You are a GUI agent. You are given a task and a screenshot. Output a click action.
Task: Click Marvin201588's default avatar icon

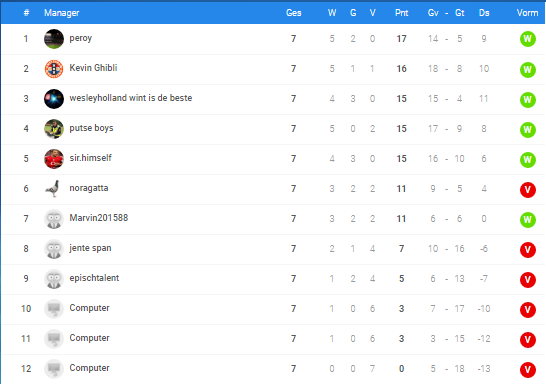(x=54, y=219)
